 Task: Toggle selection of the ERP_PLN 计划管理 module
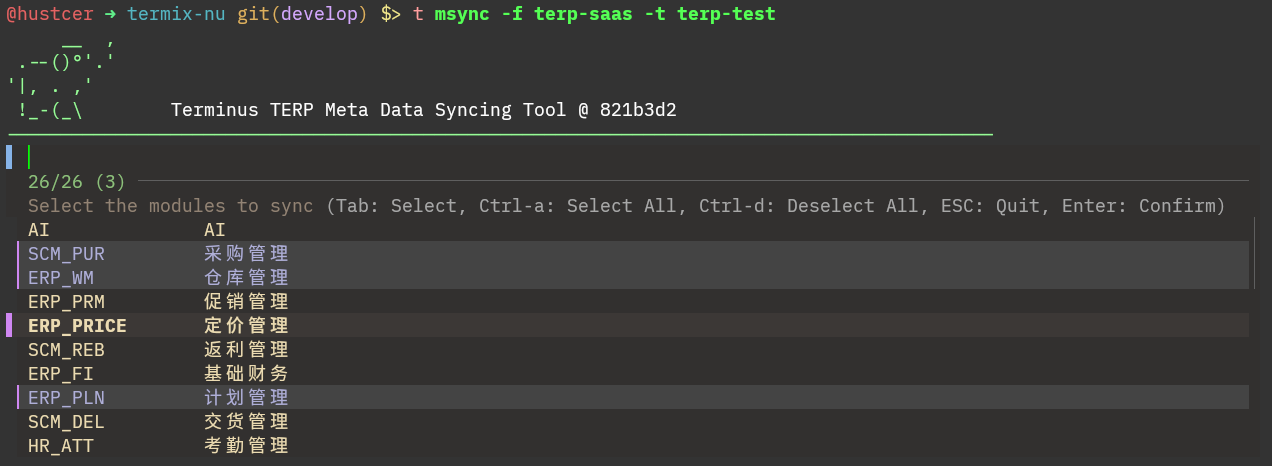coord(158,397)
